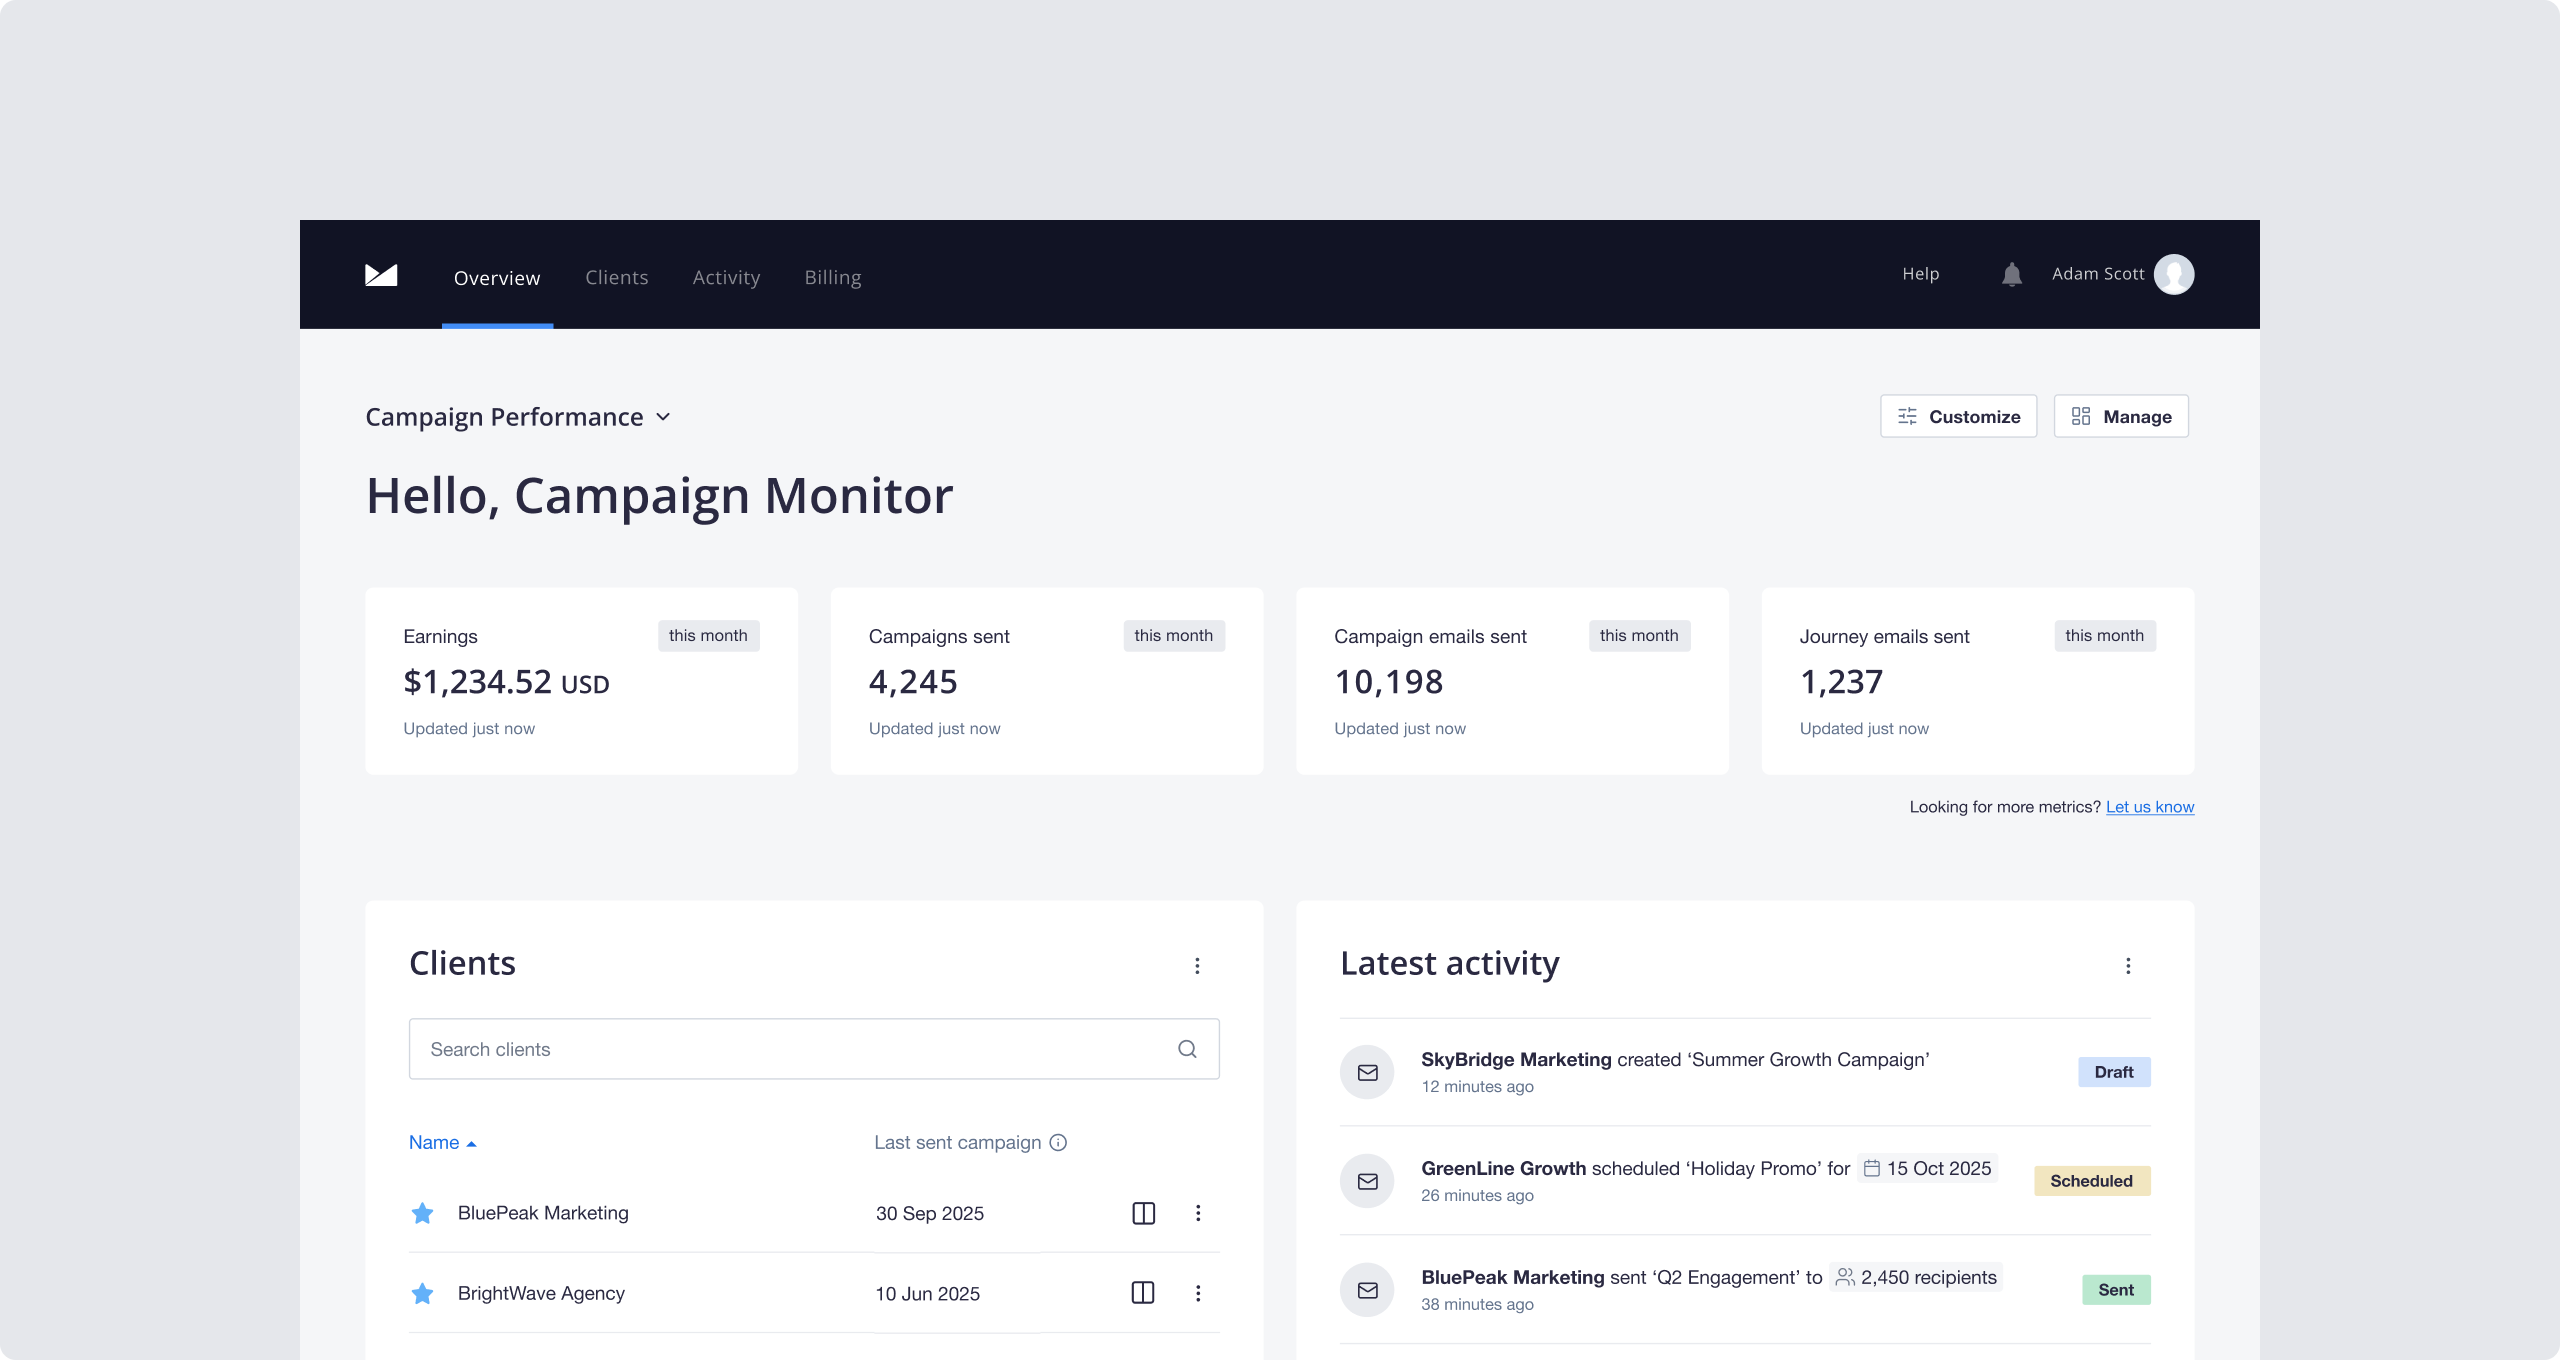Open the notifications bell

tap(2012, 274)
